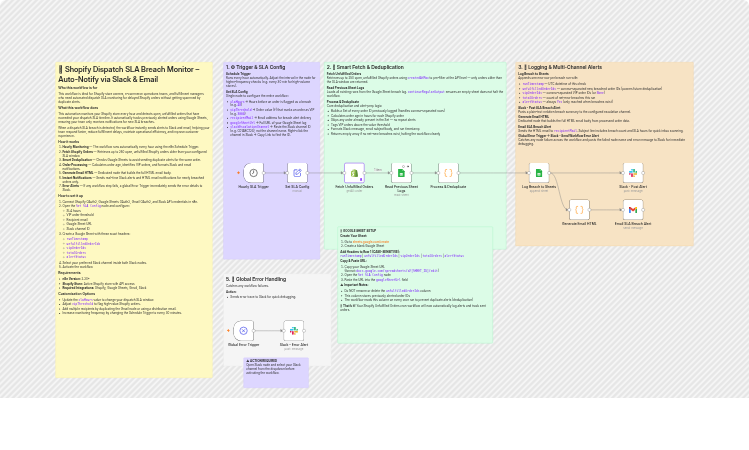Click the 'Generate Email HTML' node label
749x450 pixels.
pyautogui.click(x=579, y=224)
